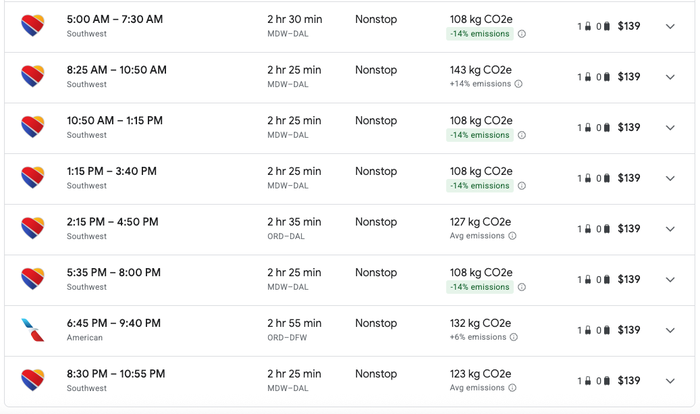Expand the 2:15 PM ORD–DAL flight row
The image size is (700, 414).
tap(670, 229)
